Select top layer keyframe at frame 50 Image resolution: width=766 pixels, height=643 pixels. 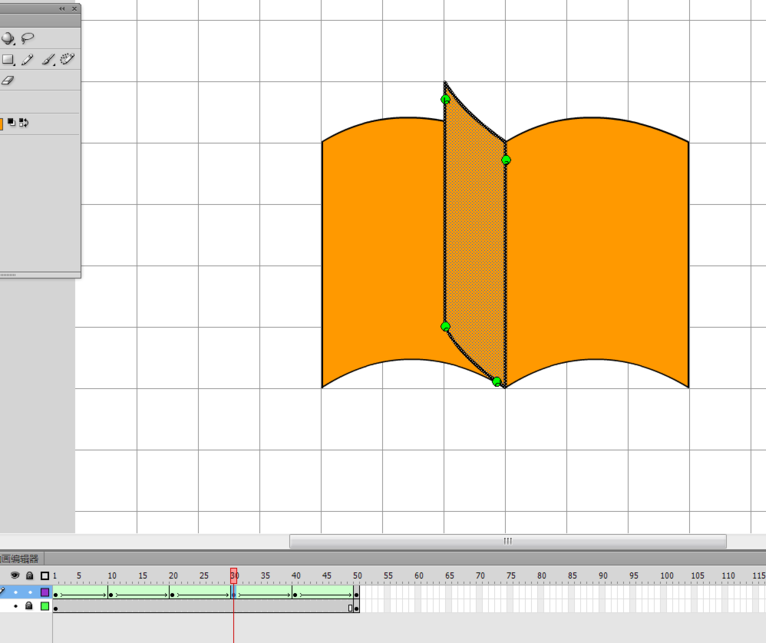[x=357, y=595]
